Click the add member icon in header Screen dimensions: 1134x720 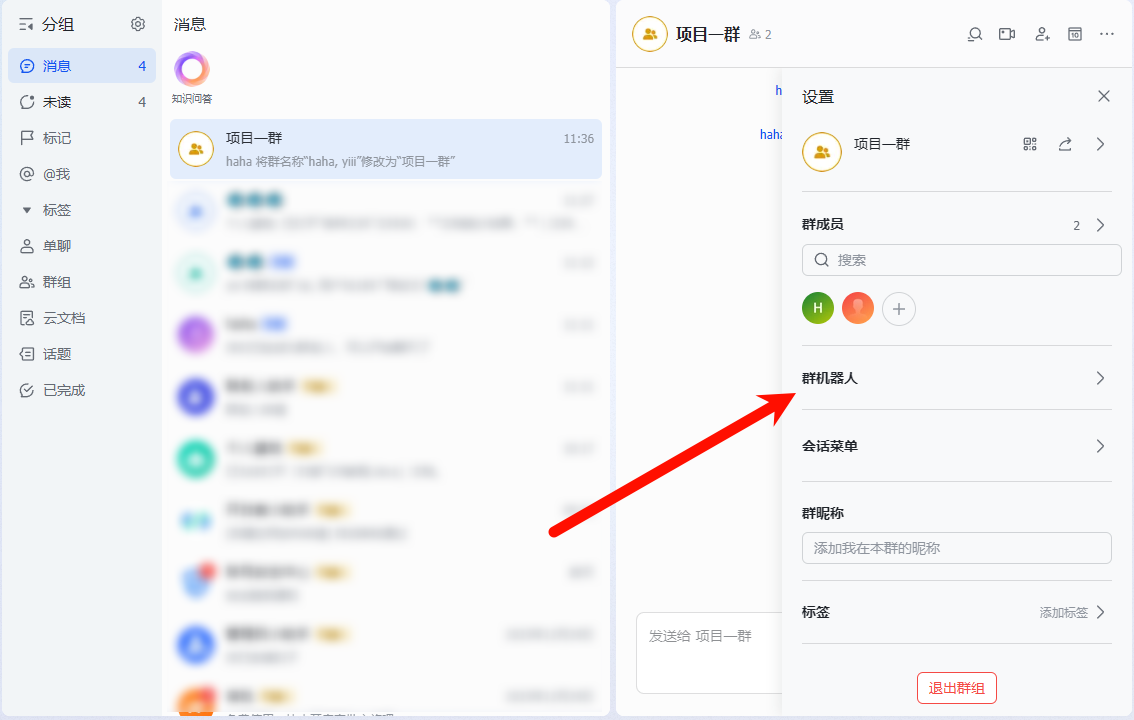pos(1042,34)
